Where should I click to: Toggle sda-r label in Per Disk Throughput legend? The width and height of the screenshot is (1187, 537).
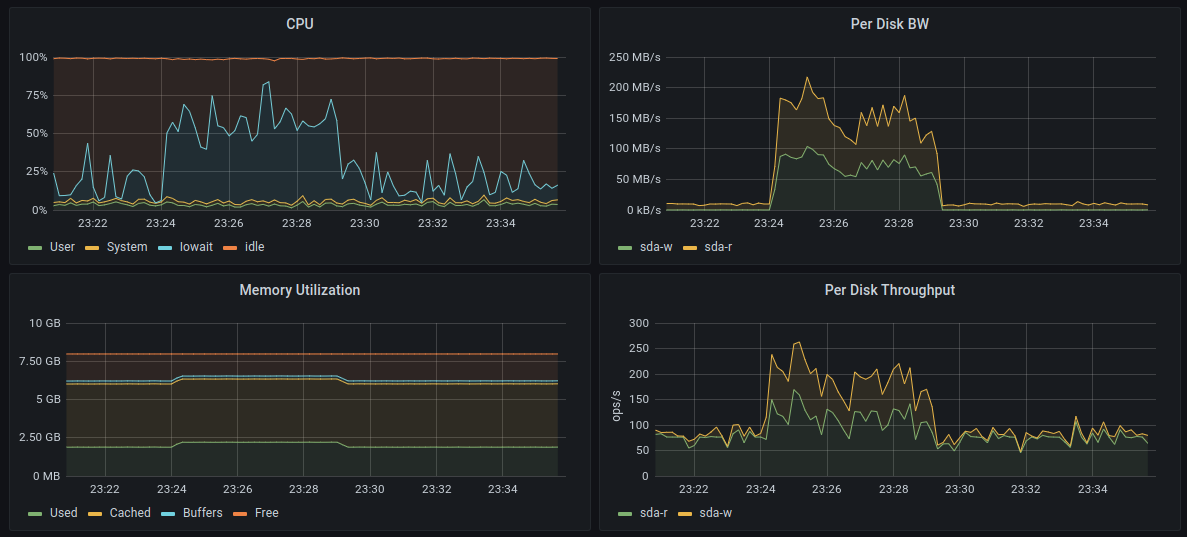654,513
